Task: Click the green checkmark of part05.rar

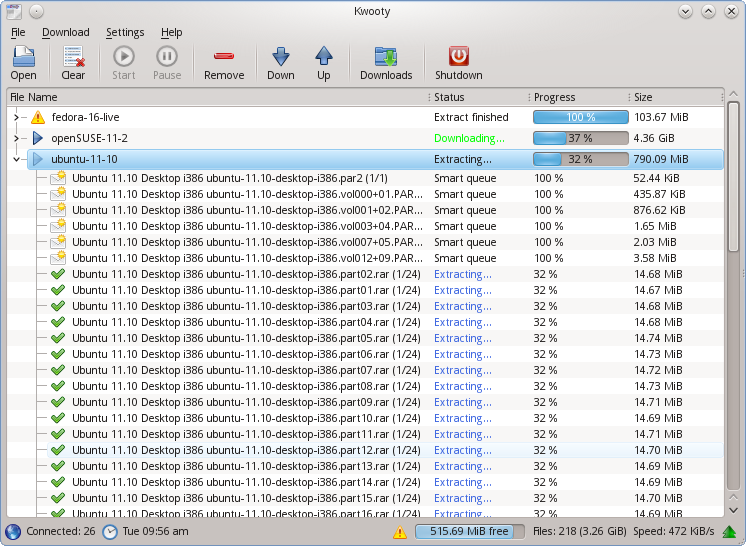Action: coord(58,338)
